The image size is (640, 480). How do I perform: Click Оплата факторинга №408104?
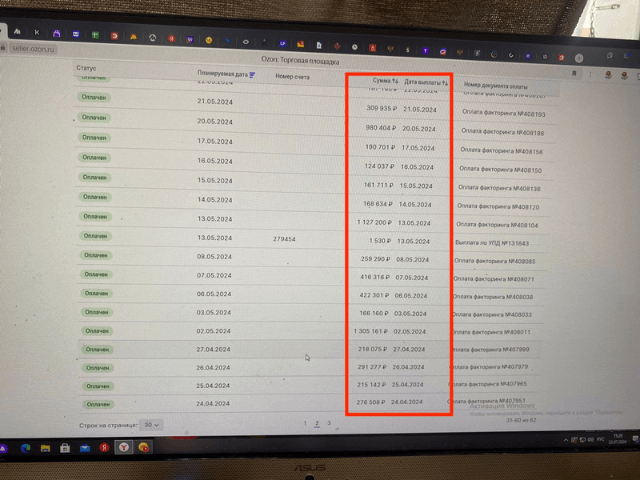497,224
